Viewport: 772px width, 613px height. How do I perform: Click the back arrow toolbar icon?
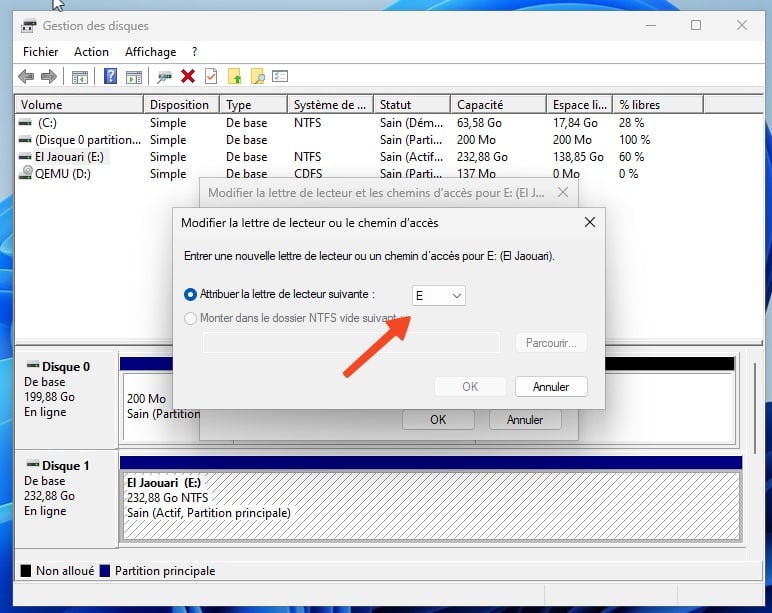[26, 76]
